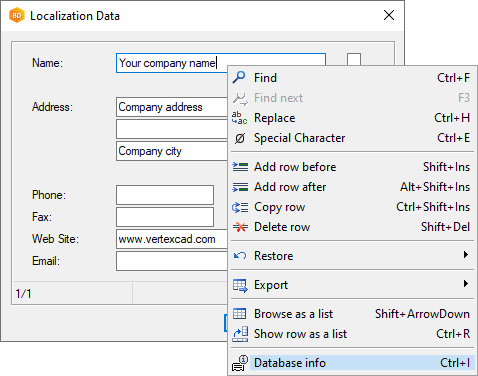Screen dimensions: 478x376
Task: Click the Database info icon
Action: (240, 363)
